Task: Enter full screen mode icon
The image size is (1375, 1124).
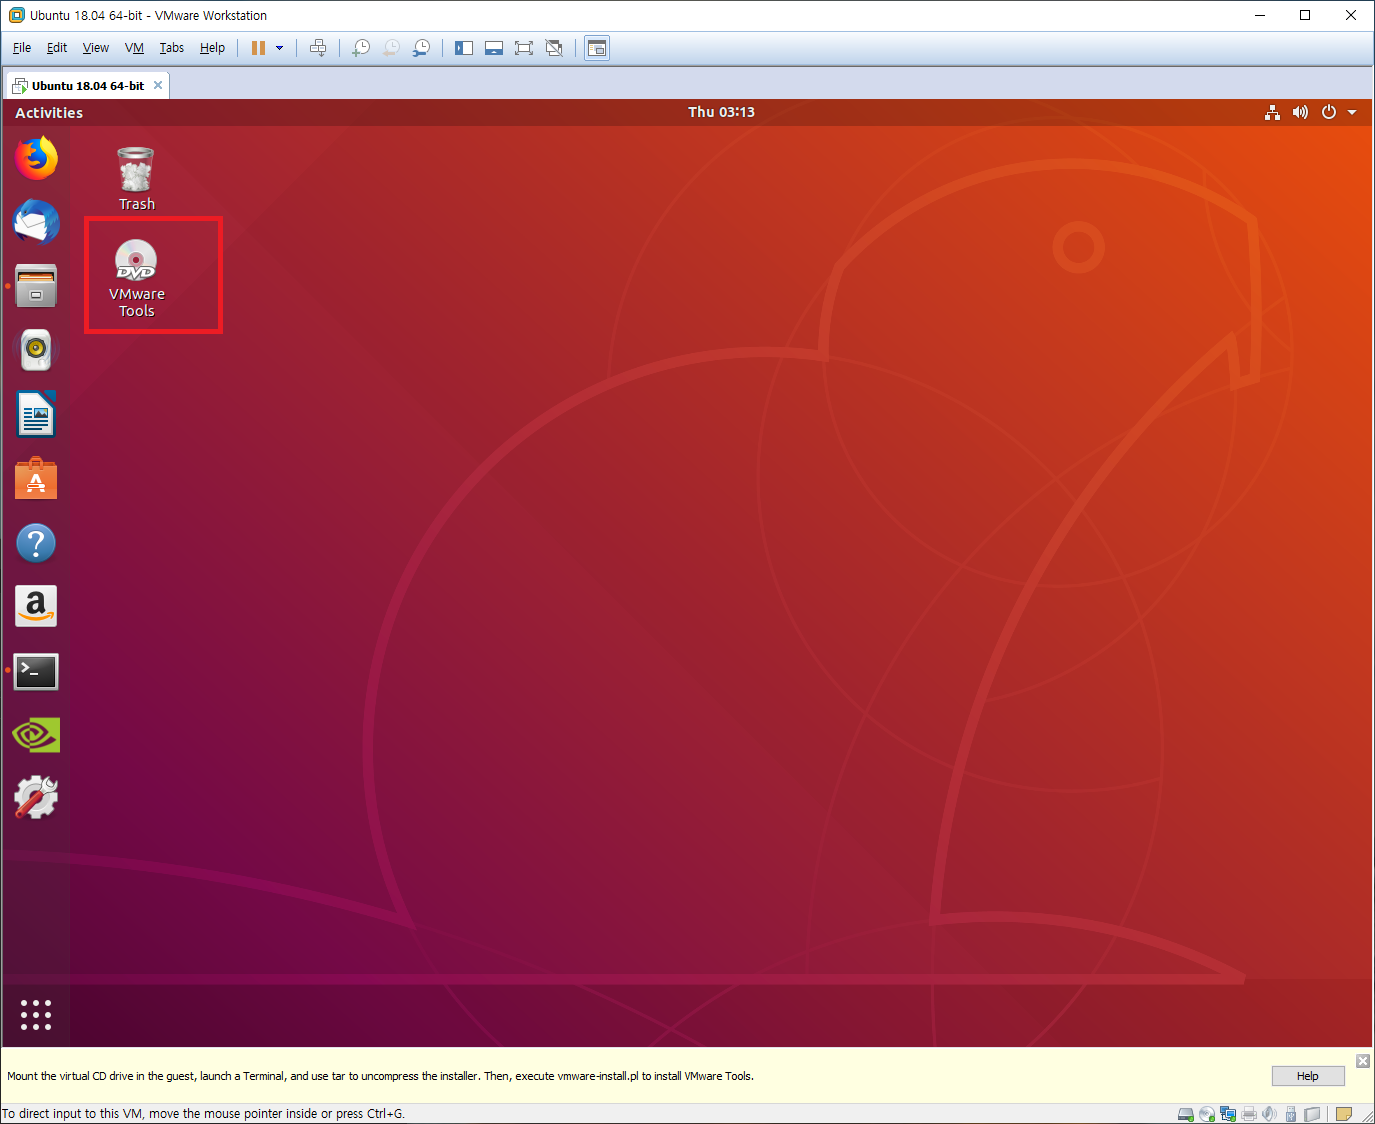Action: [x=524, y=48]
